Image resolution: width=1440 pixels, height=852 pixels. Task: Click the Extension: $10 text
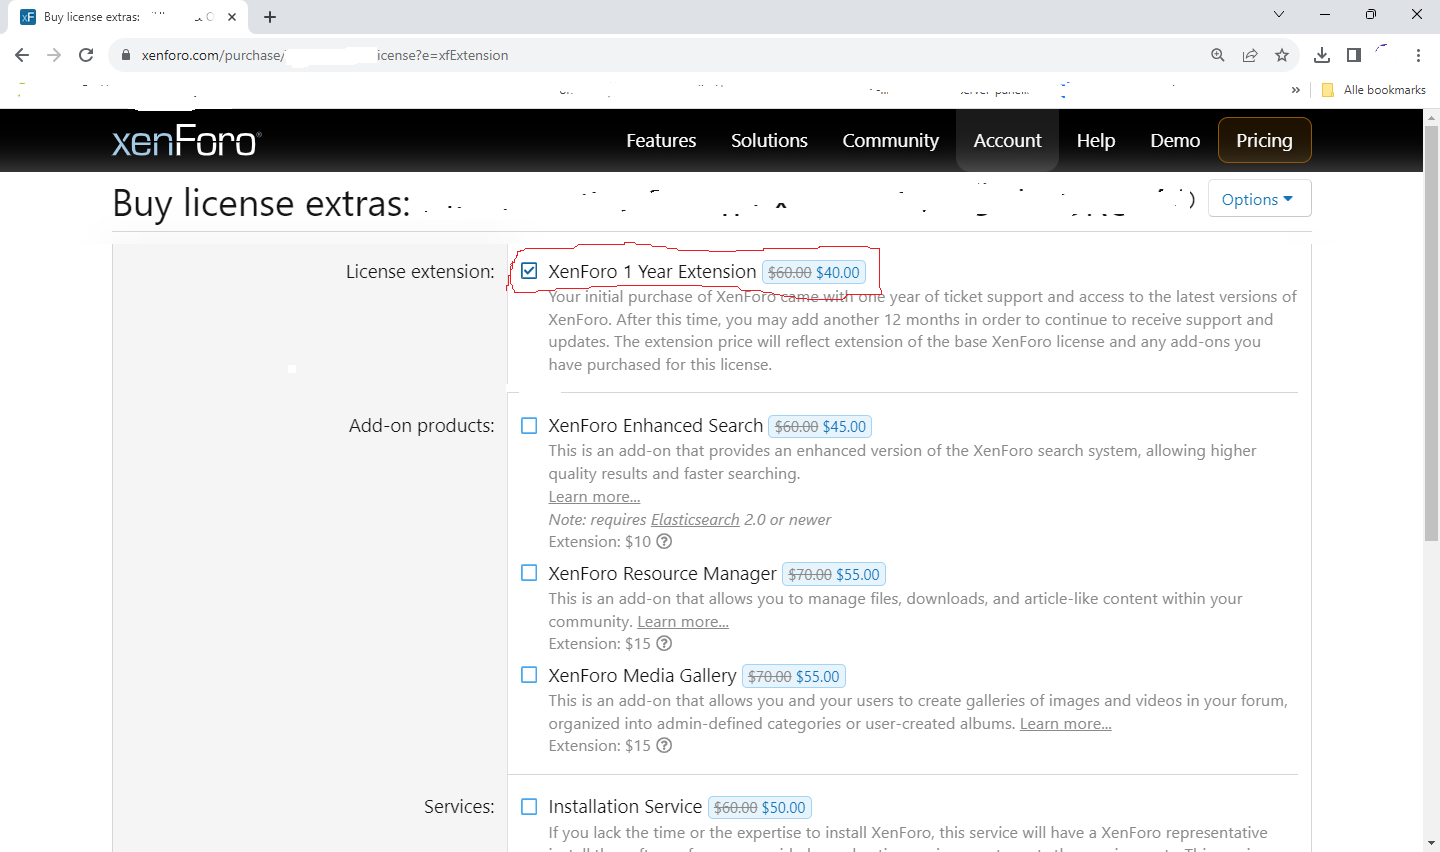coord(600,542)
